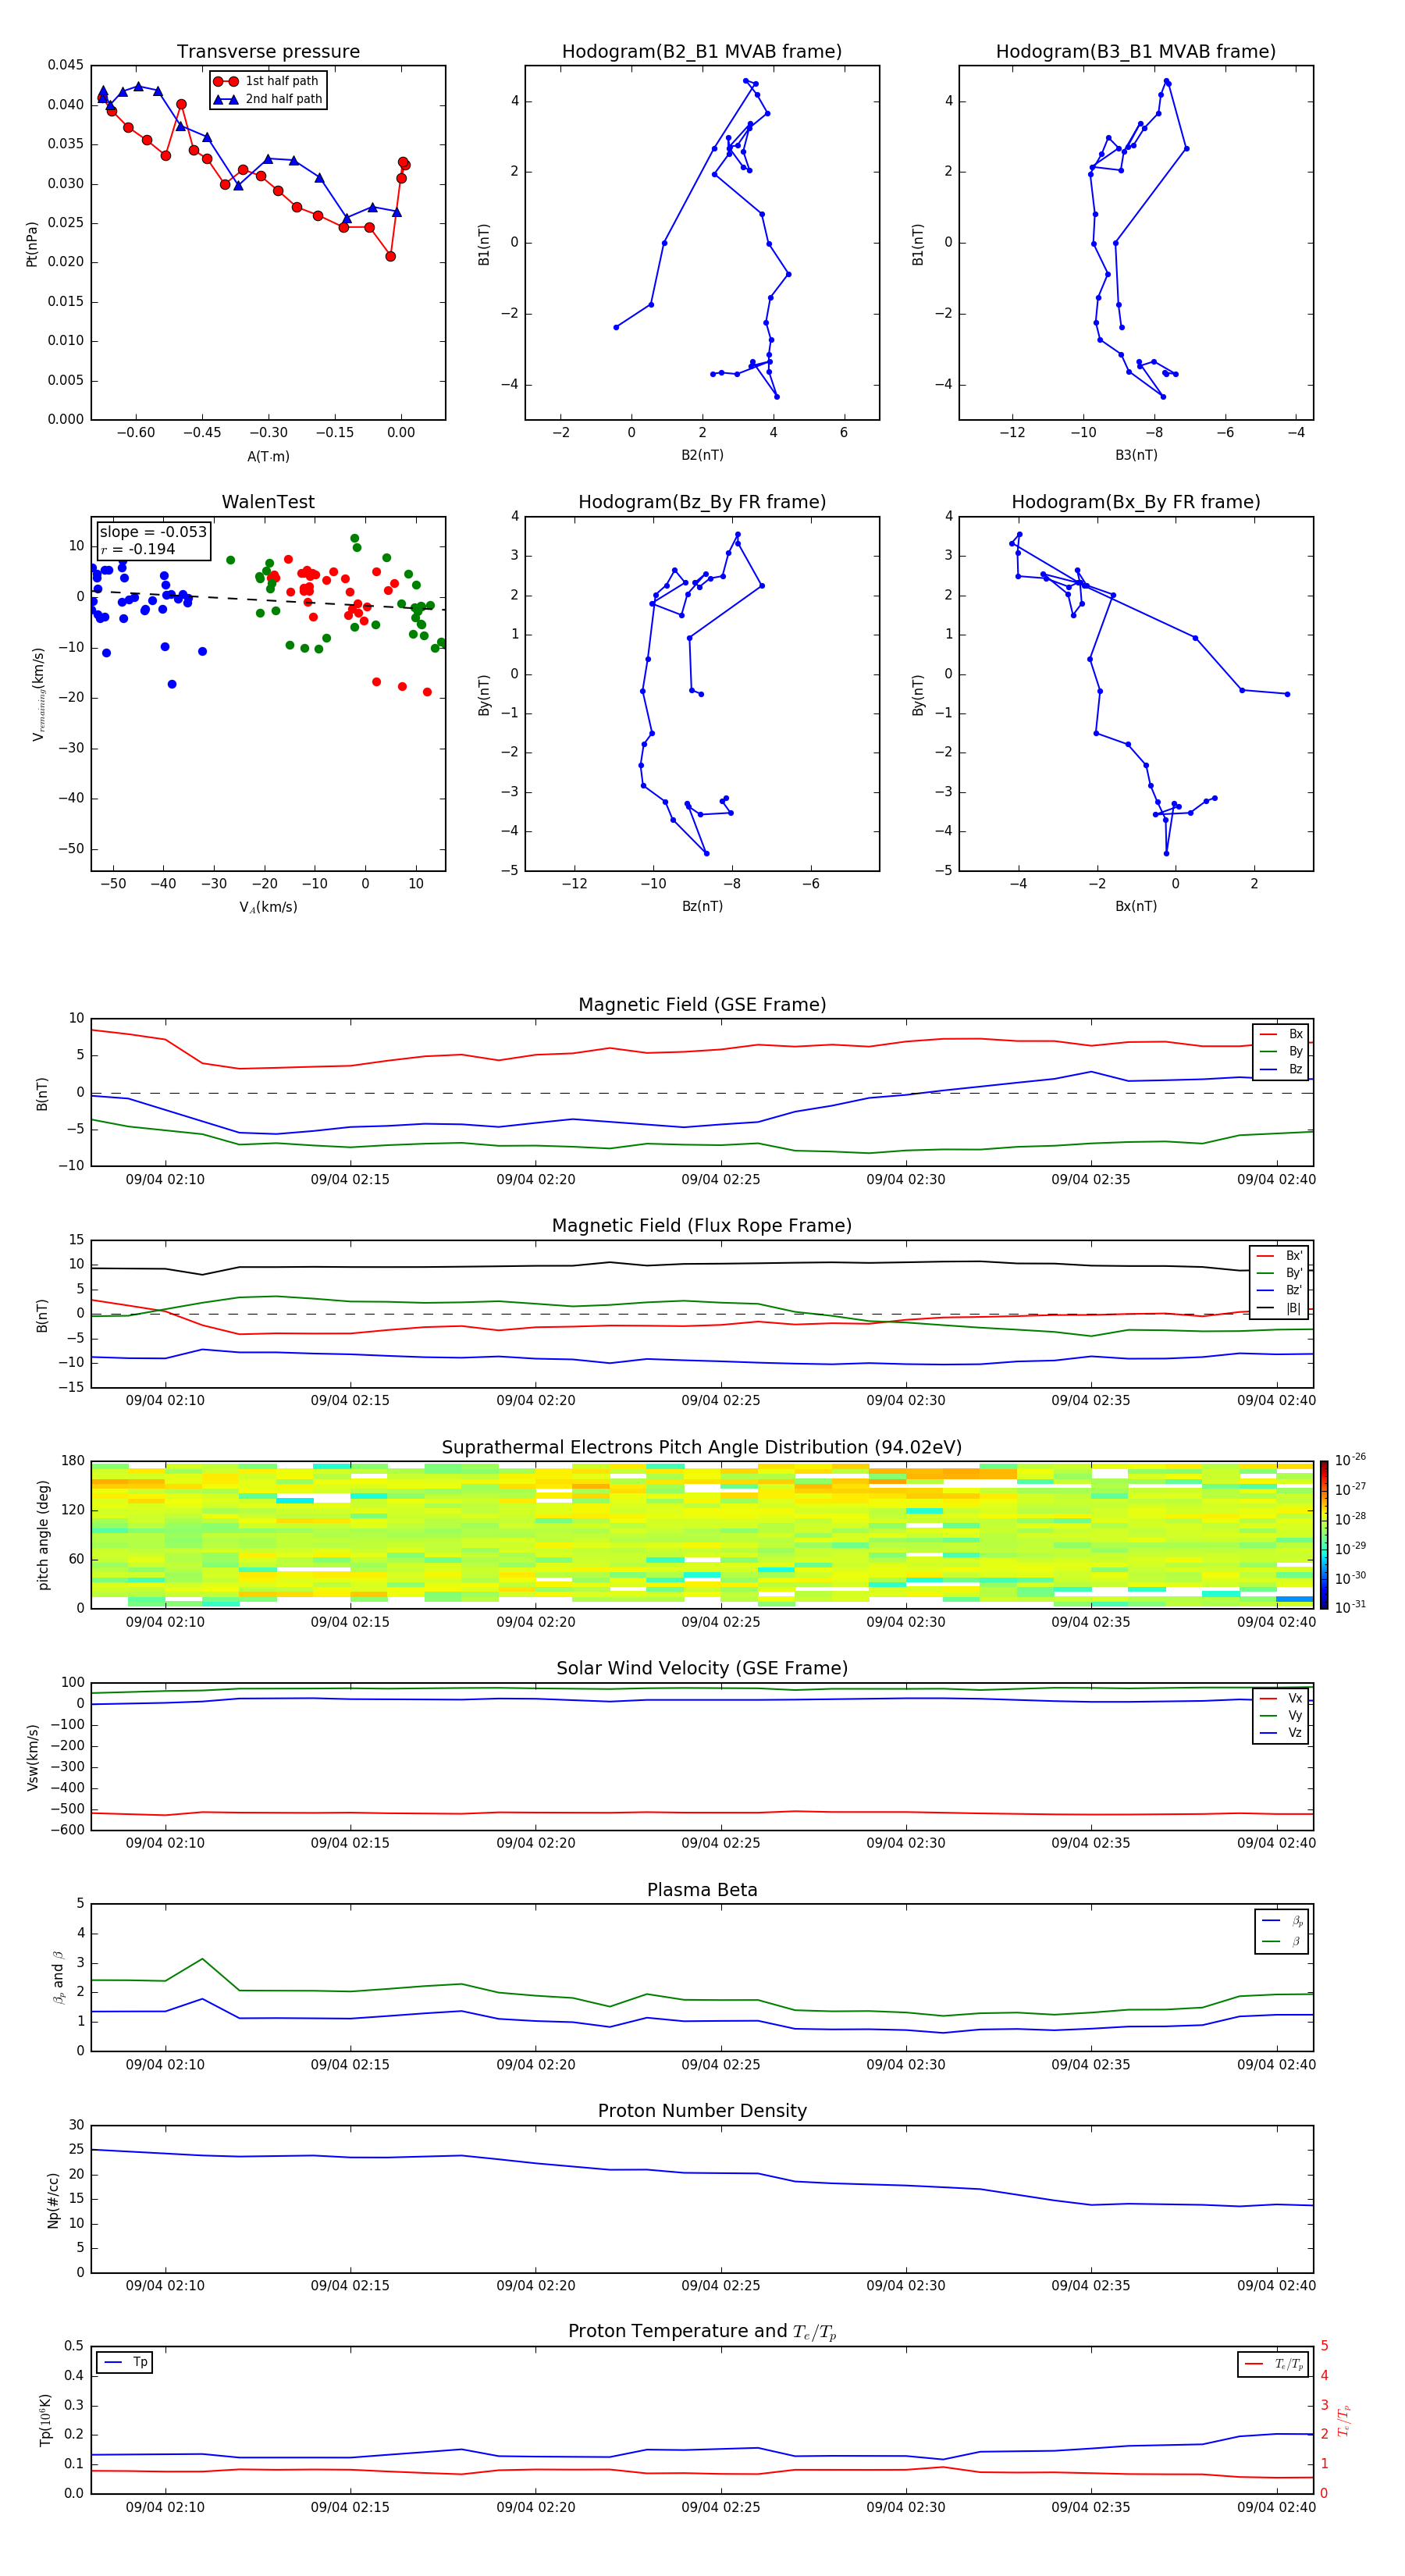Click the 'Tp(10^6K)' y-axis label
Viewport: 1405px width, 2576px height.
click(45, 2420)
